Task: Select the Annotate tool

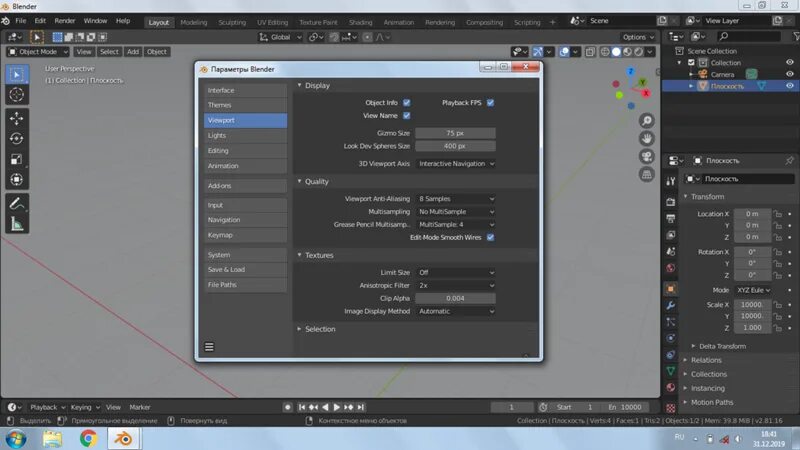Action: pyautogui.click(x=16, y=203)
